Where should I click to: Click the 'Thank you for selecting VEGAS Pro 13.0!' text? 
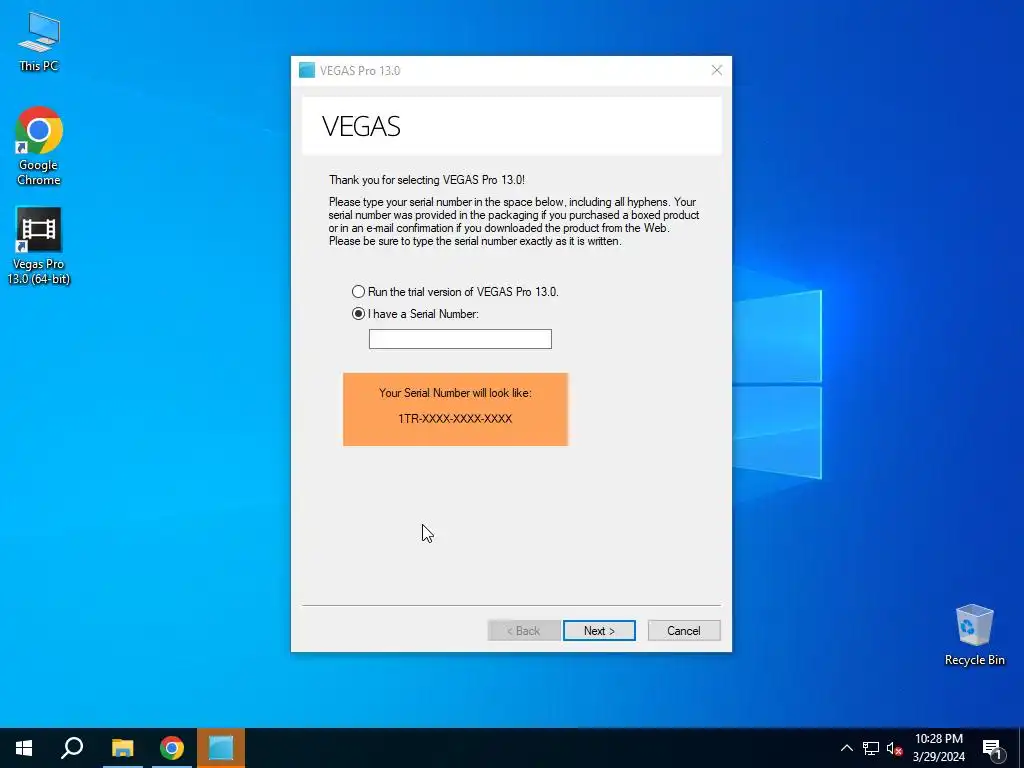coord(426,180)
